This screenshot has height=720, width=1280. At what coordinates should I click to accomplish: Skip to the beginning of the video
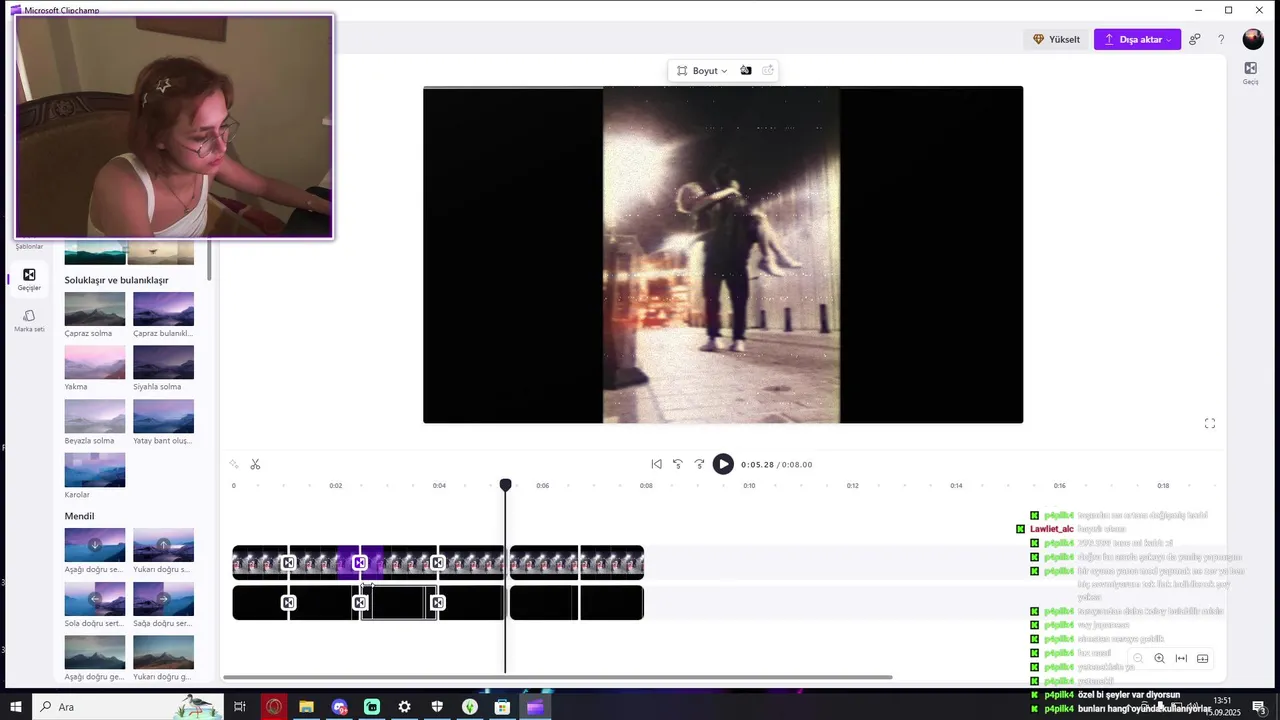[656, 464]
